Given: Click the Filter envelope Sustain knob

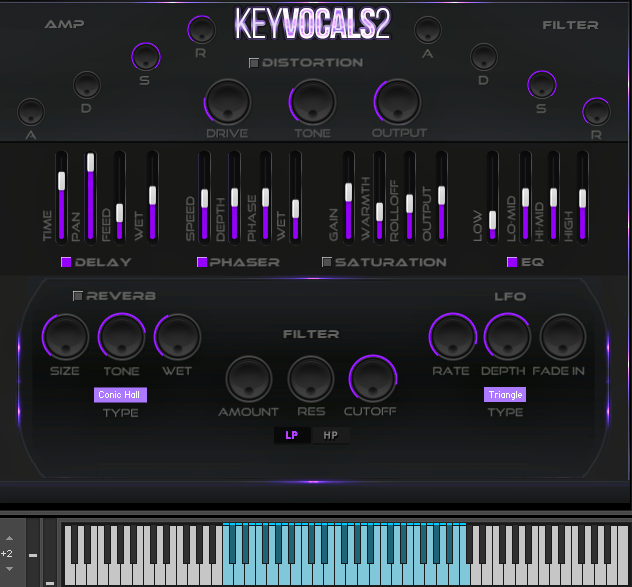Looking at the screenshot, I should 542,85.
